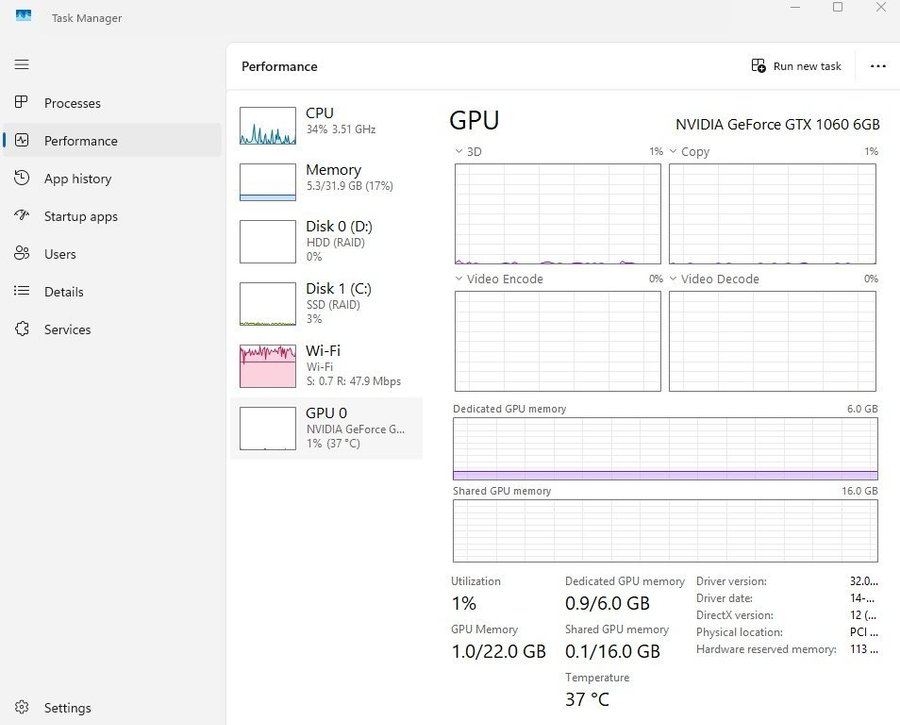Click the Processes sidebar icon
This screenshot has width=900, height=725.
coord(21,103)
